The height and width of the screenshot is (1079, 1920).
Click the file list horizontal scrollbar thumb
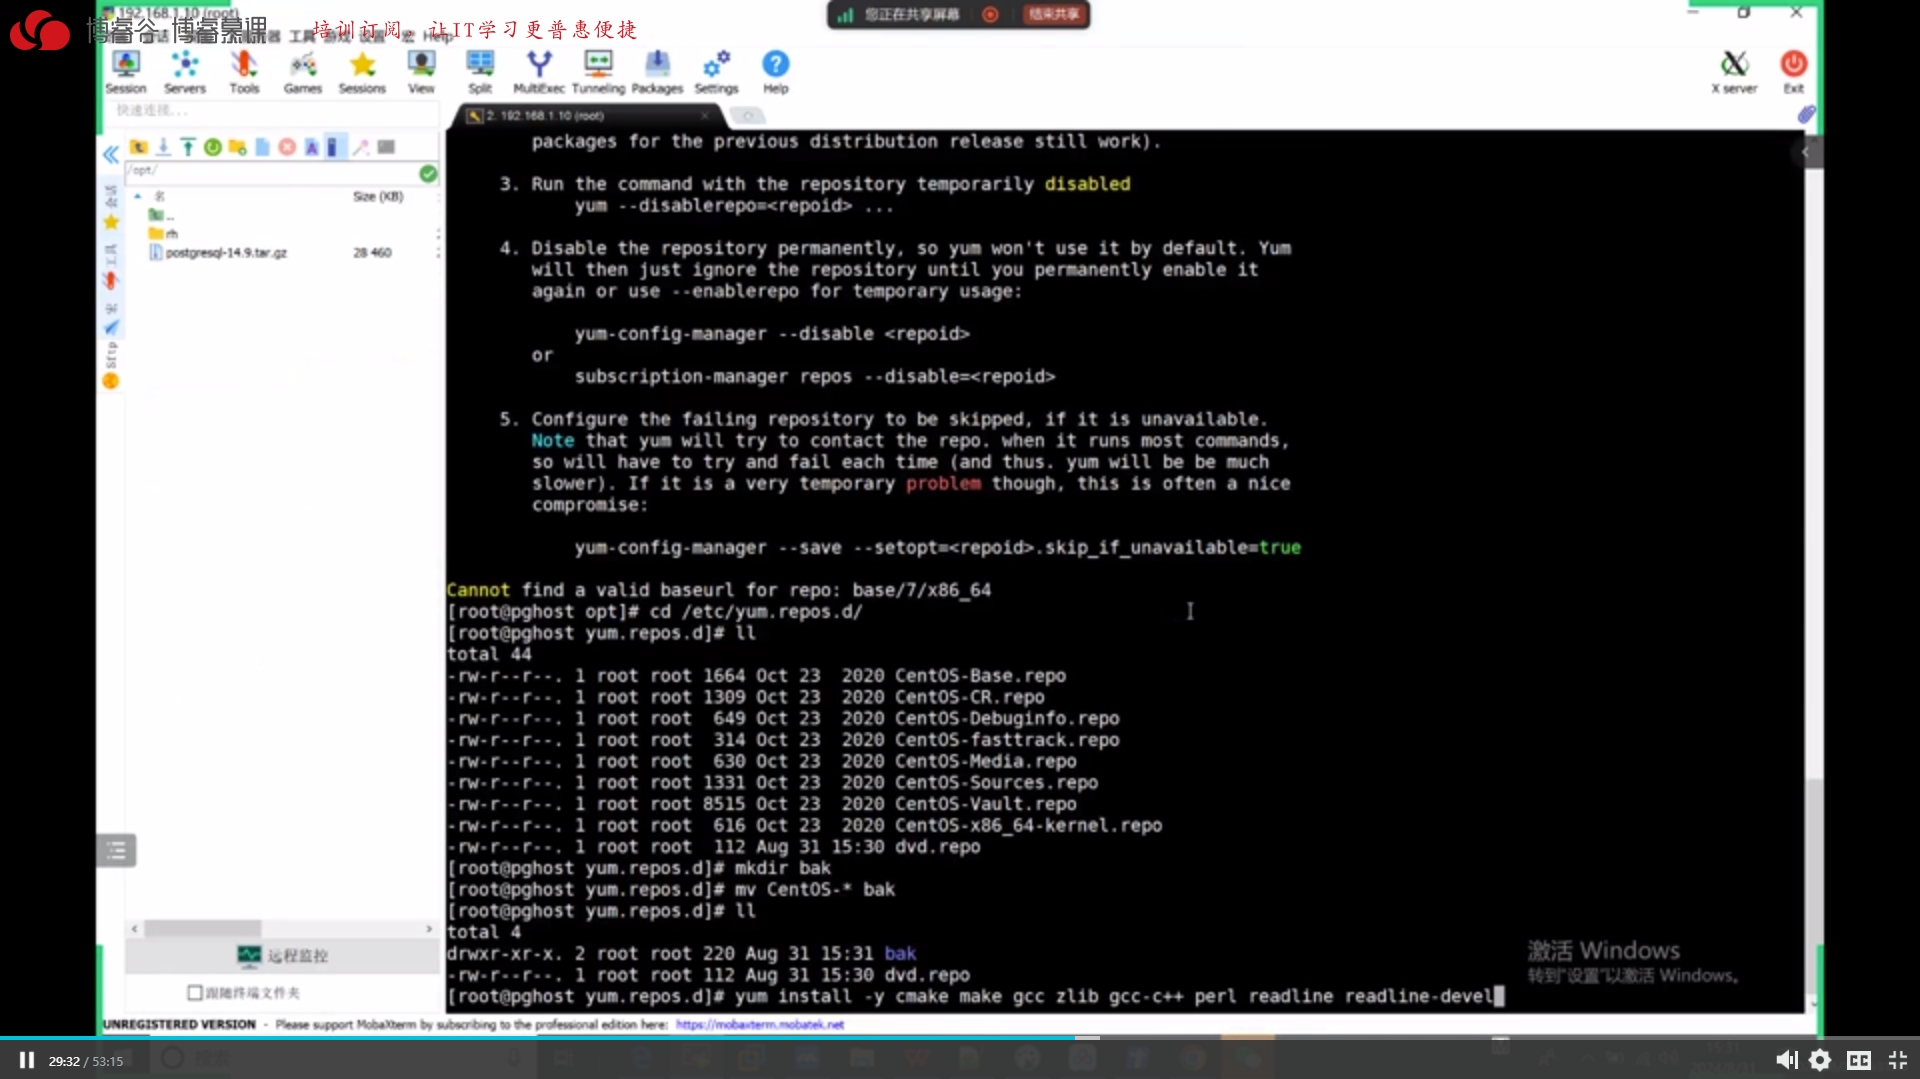(202, 928)
